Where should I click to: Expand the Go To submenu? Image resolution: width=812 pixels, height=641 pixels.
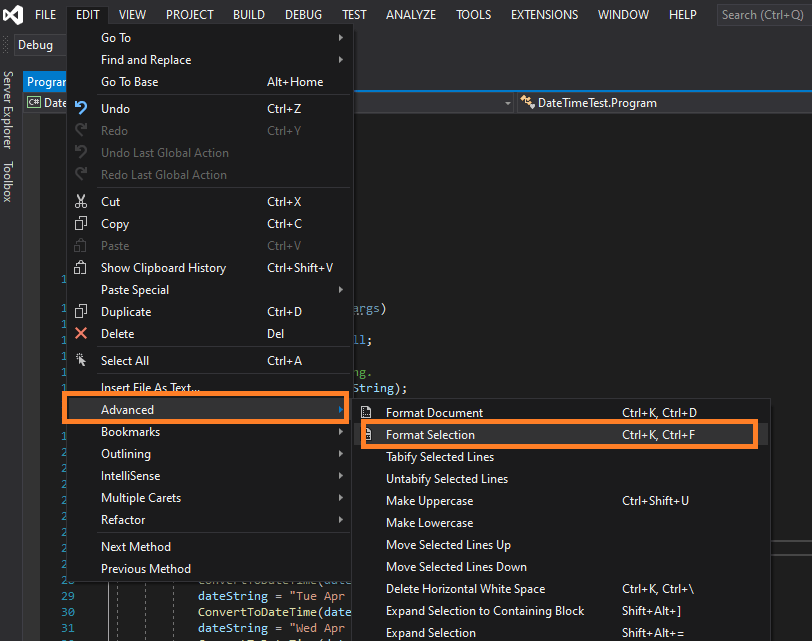point(210,38)
